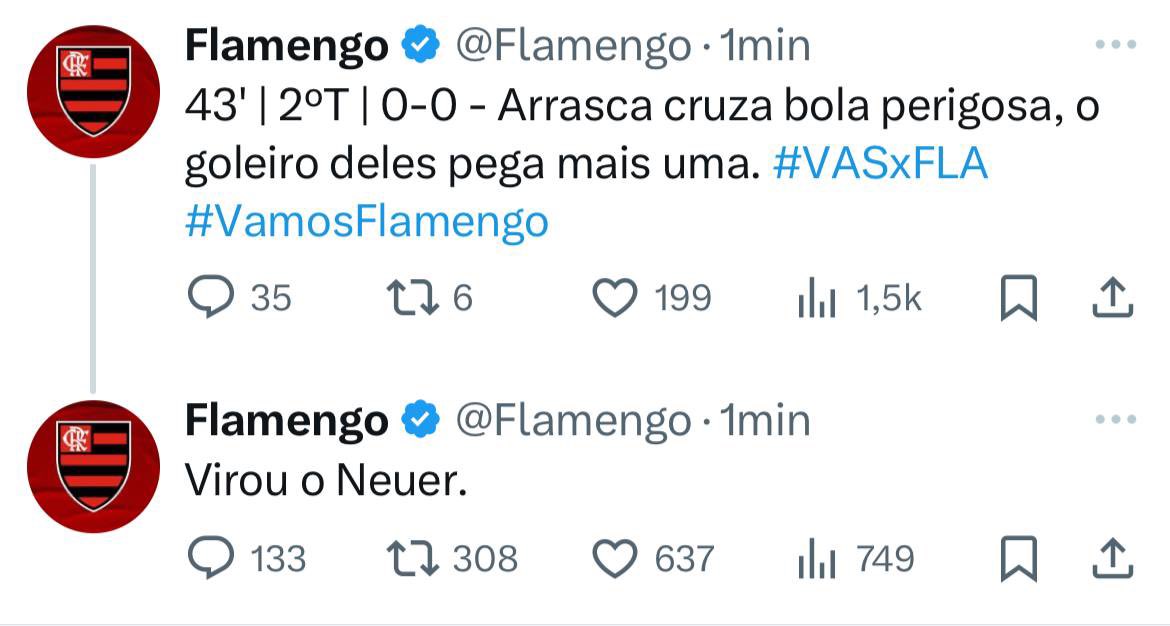Like the 'Virou o Neuer.' tweet
Viewport: 1170px width, 626px height.
click(615, 558)
